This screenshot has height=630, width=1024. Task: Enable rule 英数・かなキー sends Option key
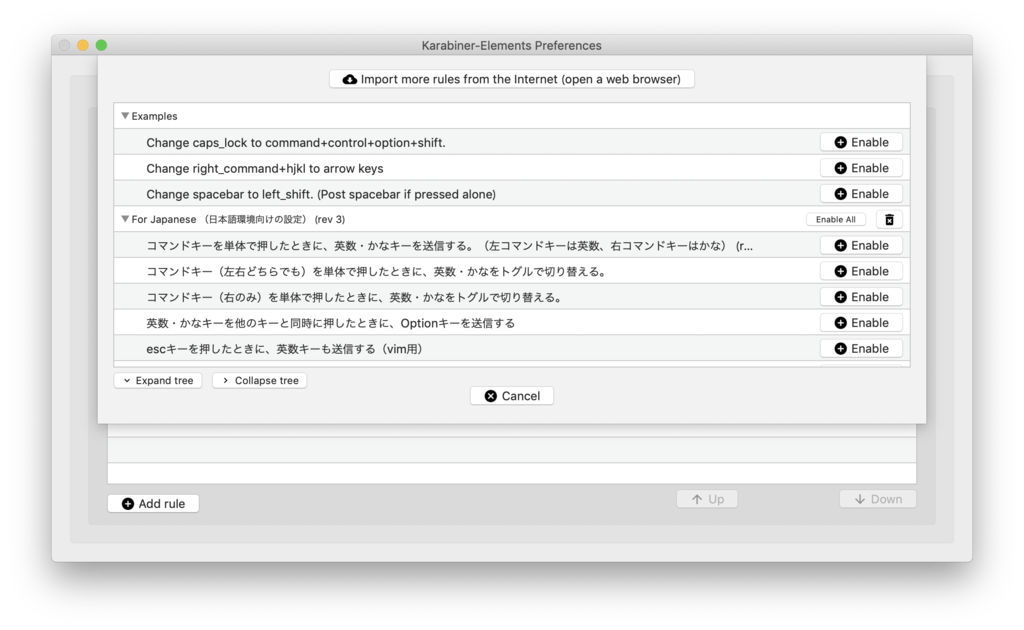coord(861,323)
